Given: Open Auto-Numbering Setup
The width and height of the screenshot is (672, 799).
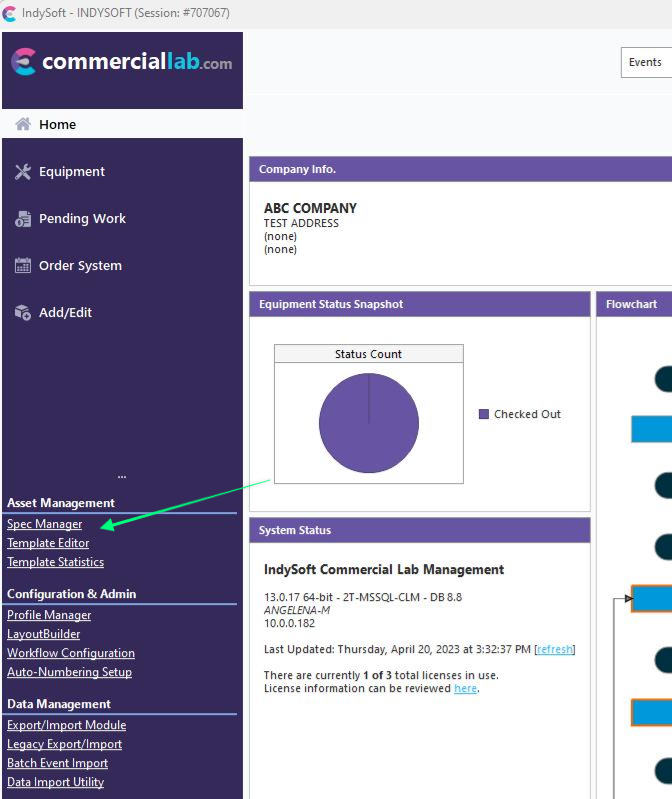Looking at the screenshot, I should (x=69, y=672).
